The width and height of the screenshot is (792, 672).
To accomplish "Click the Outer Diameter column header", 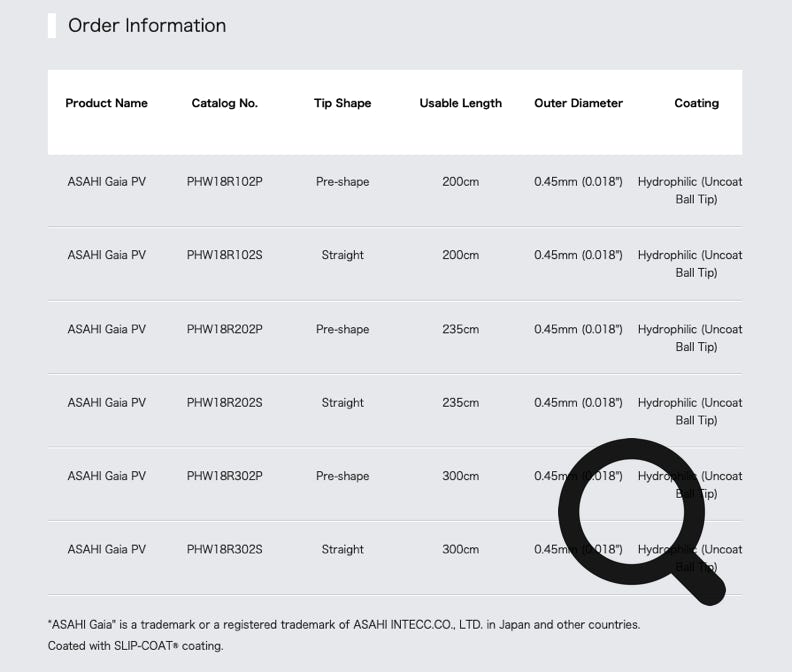I will click(578, 103).
